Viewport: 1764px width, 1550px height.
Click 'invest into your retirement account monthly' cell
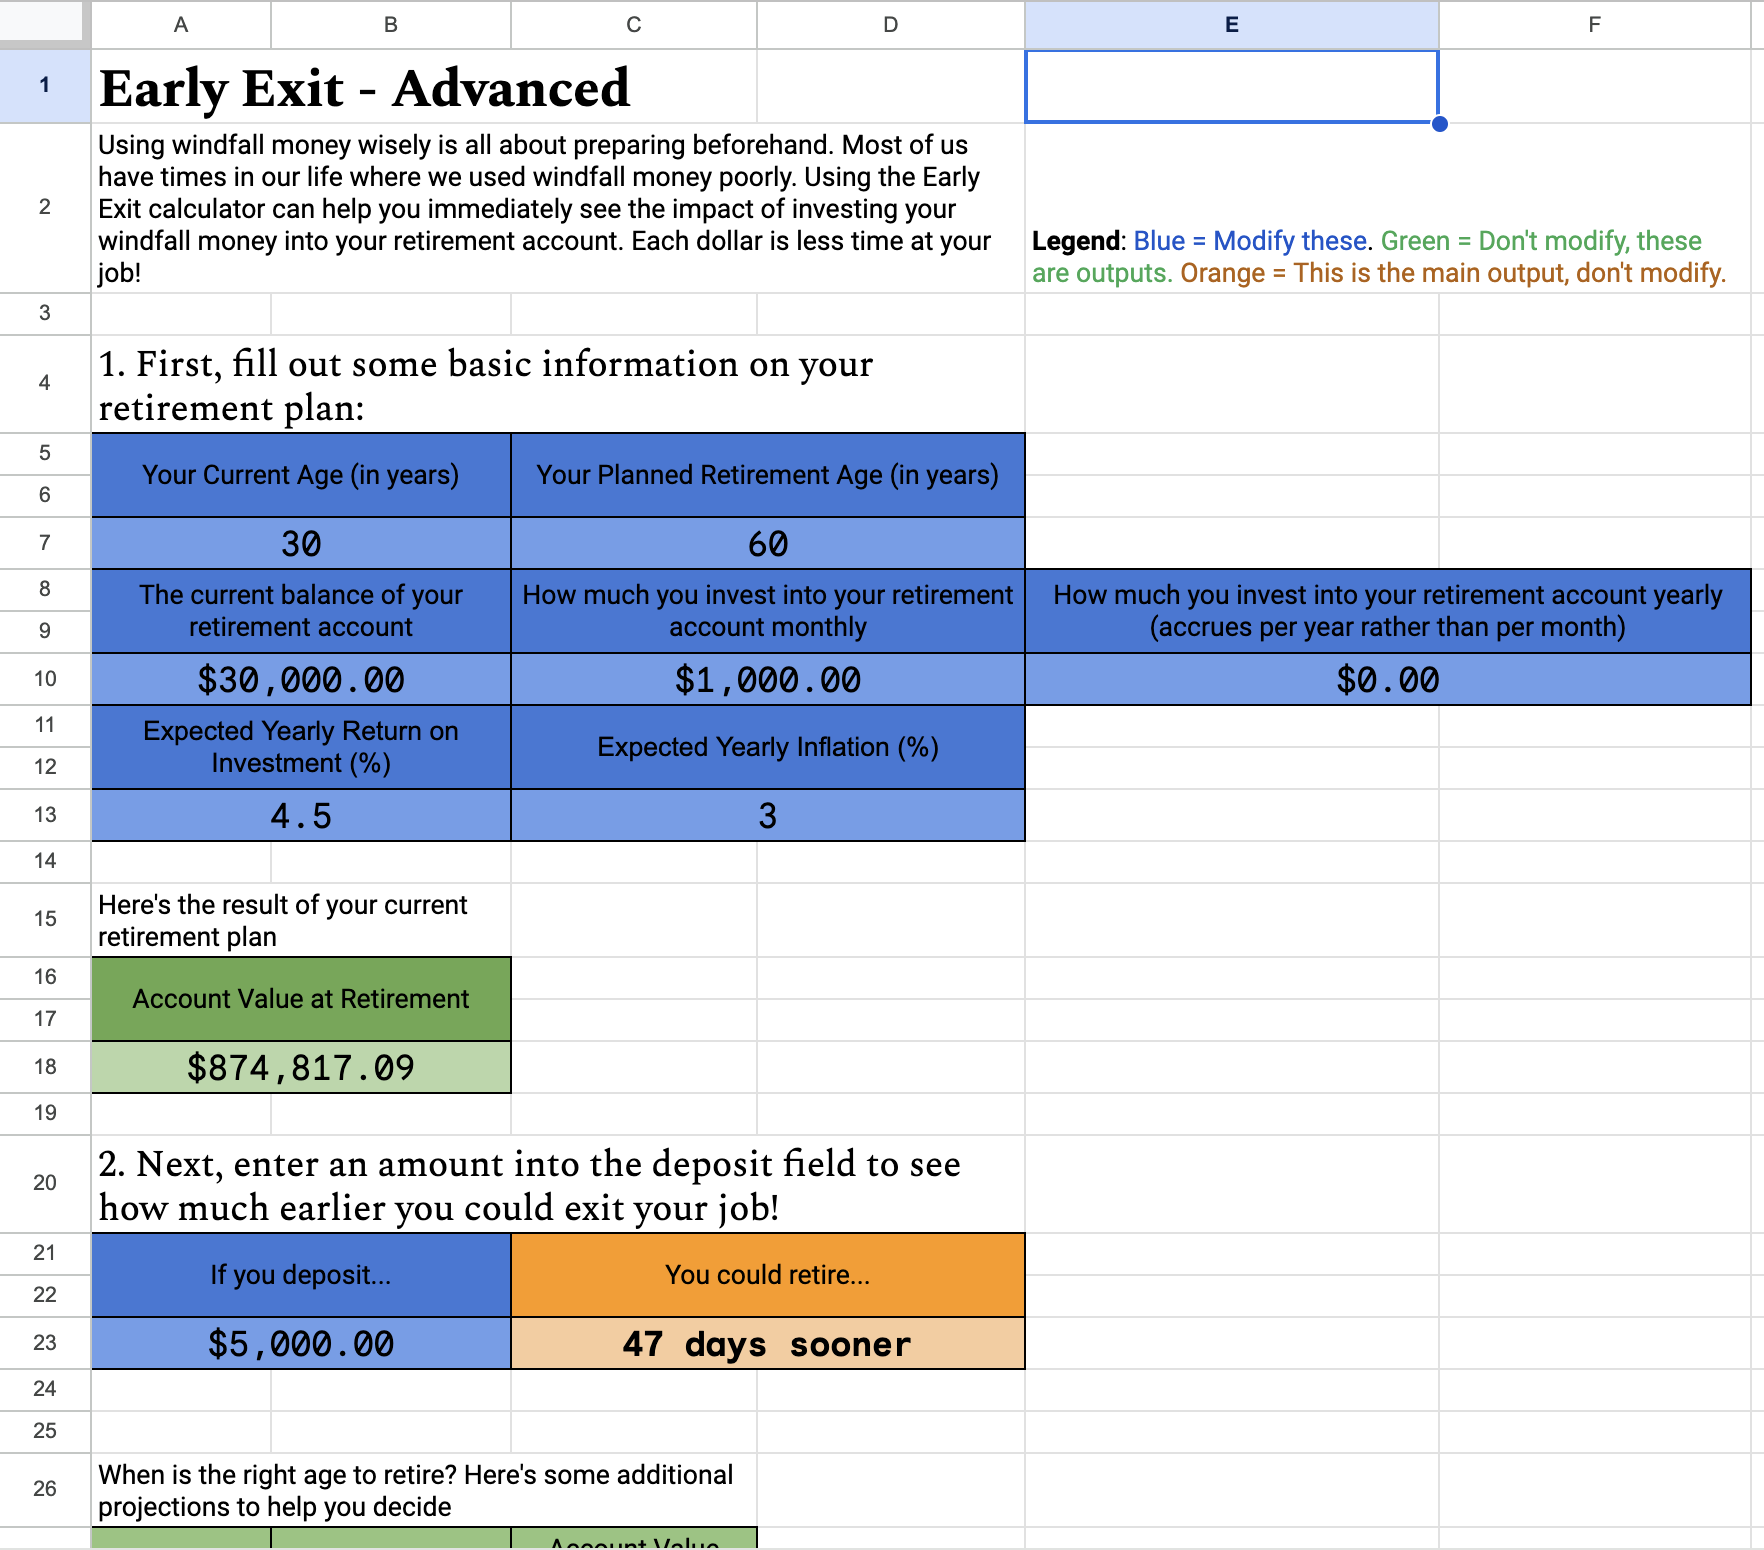click(x=768, y=611)
